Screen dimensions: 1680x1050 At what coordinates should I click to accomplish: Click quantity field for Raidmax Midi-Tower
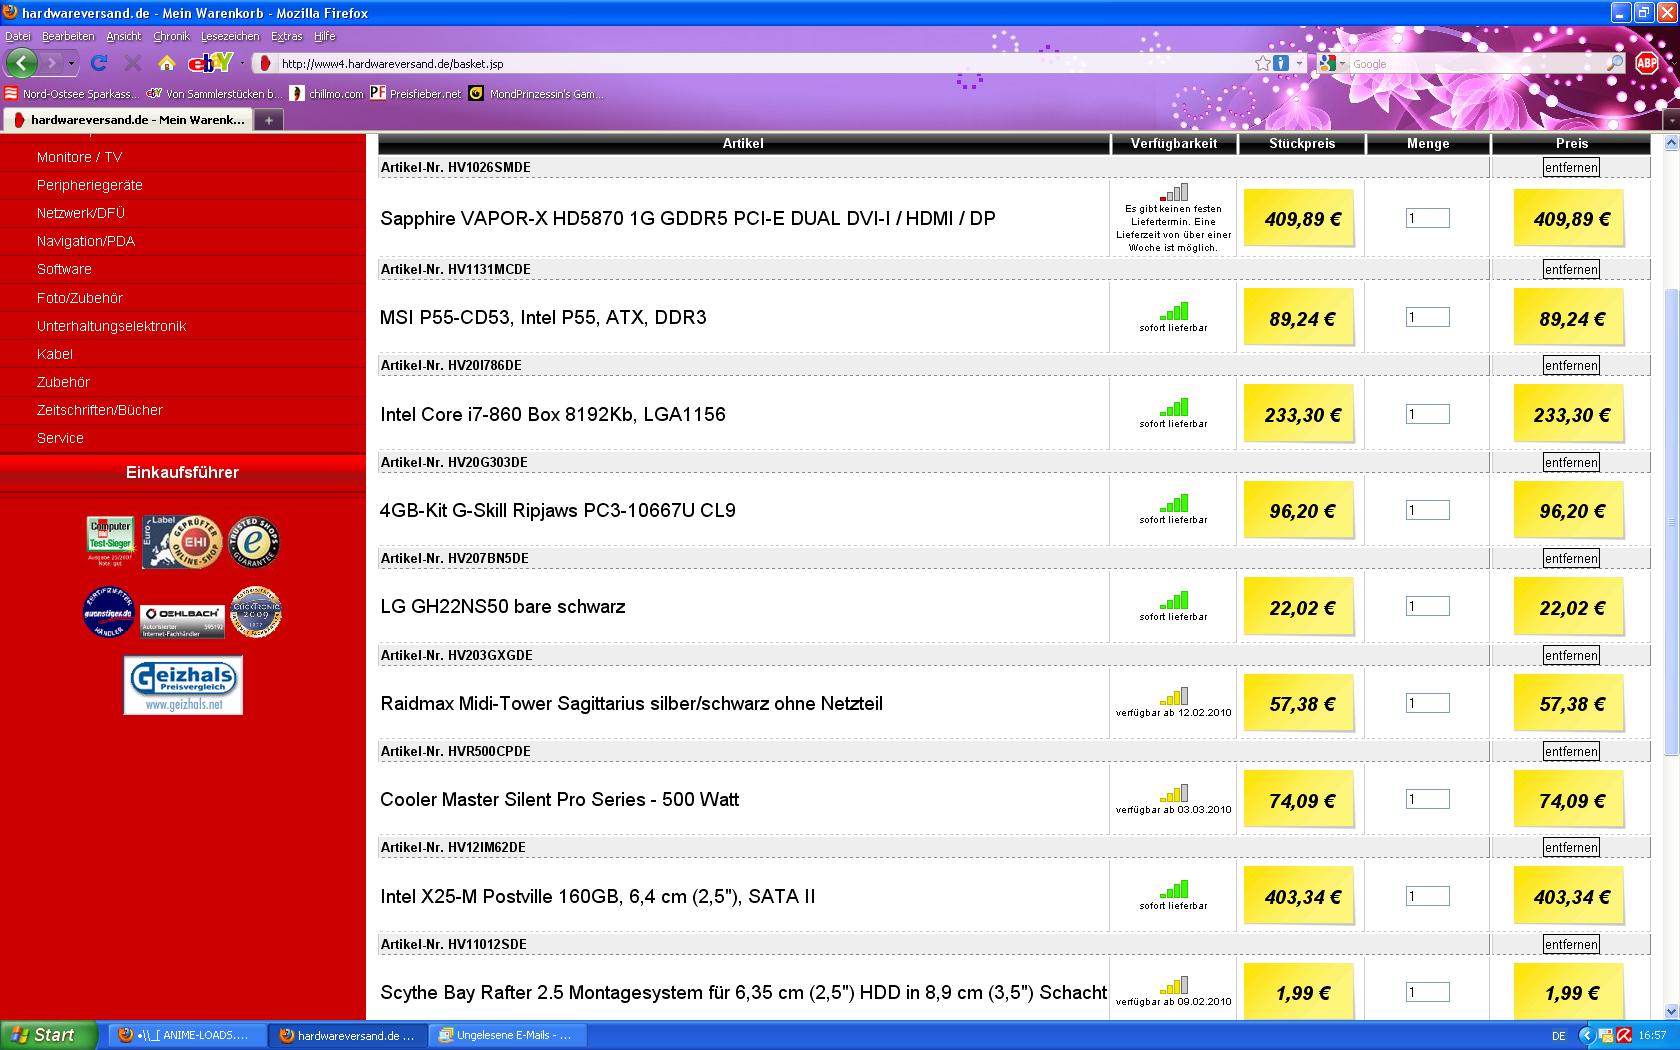pyautogui.click(x=1427, y=703)
